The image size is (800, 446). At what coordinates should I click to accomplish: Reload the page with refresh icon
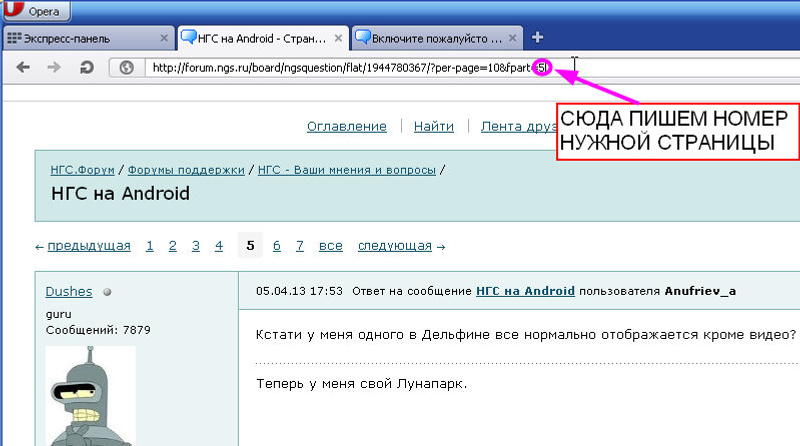(87, 67)
